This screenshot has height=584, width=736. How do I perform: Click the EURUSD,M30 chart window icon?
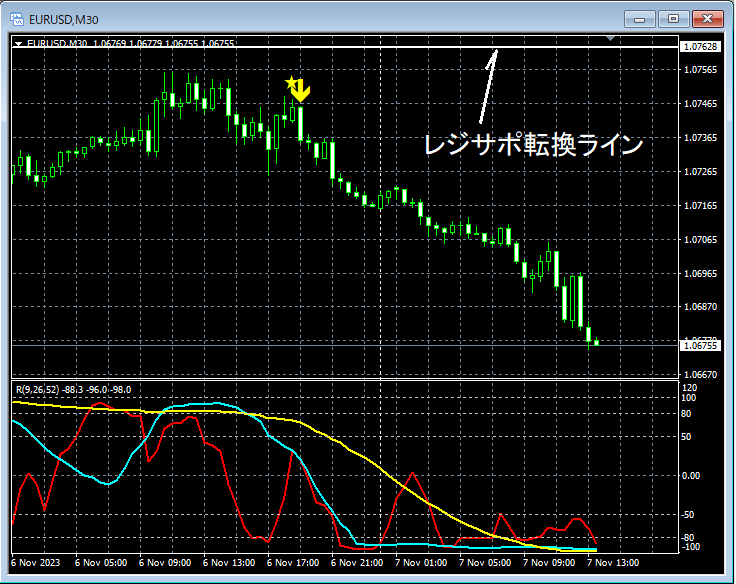tap(17, 19)
